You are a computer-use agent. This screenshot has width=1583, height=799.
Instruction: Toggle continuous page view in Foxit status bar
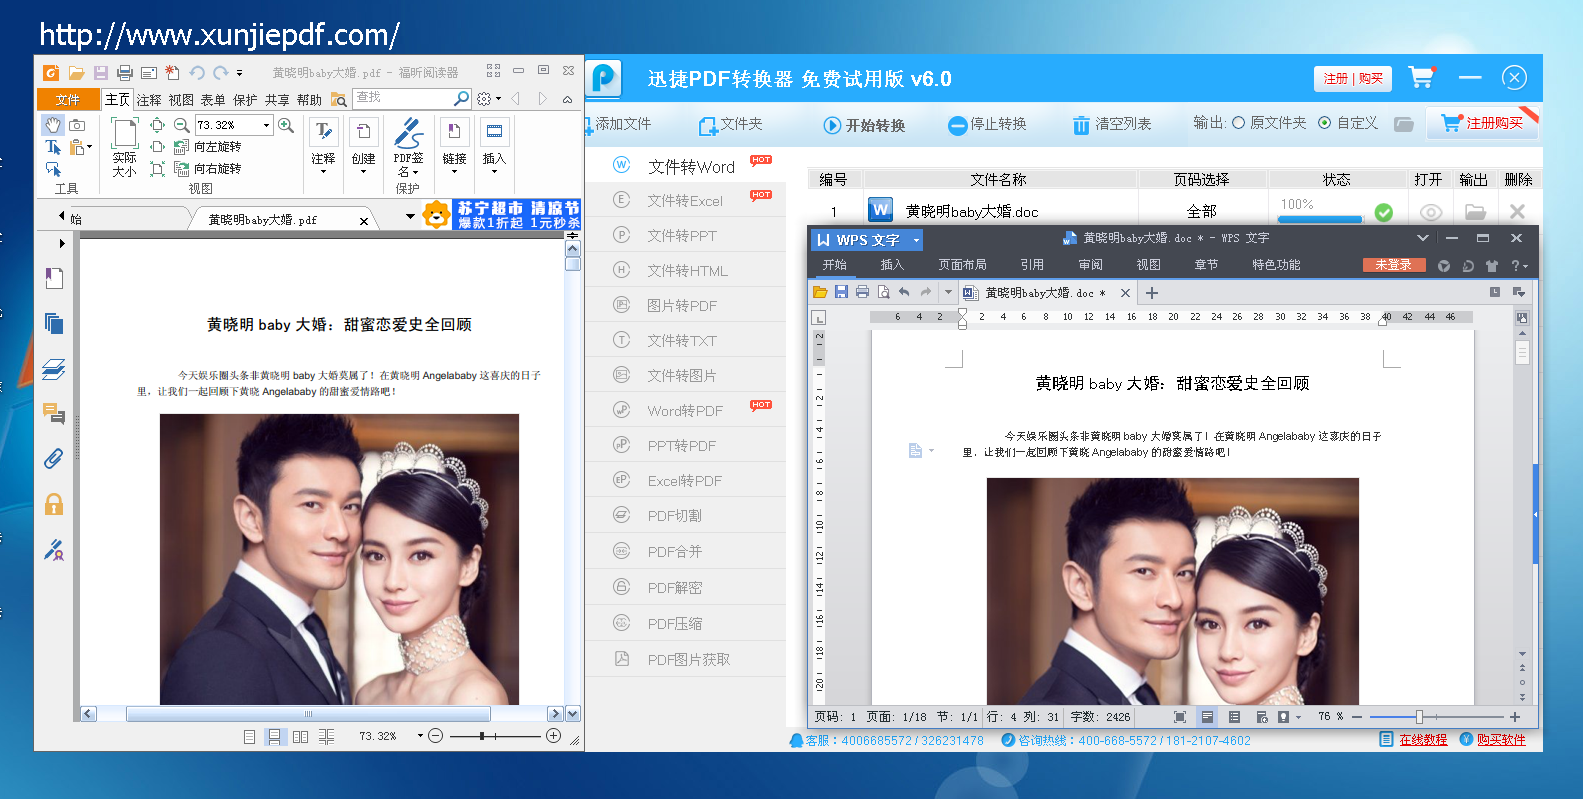(x=274, y=737)
